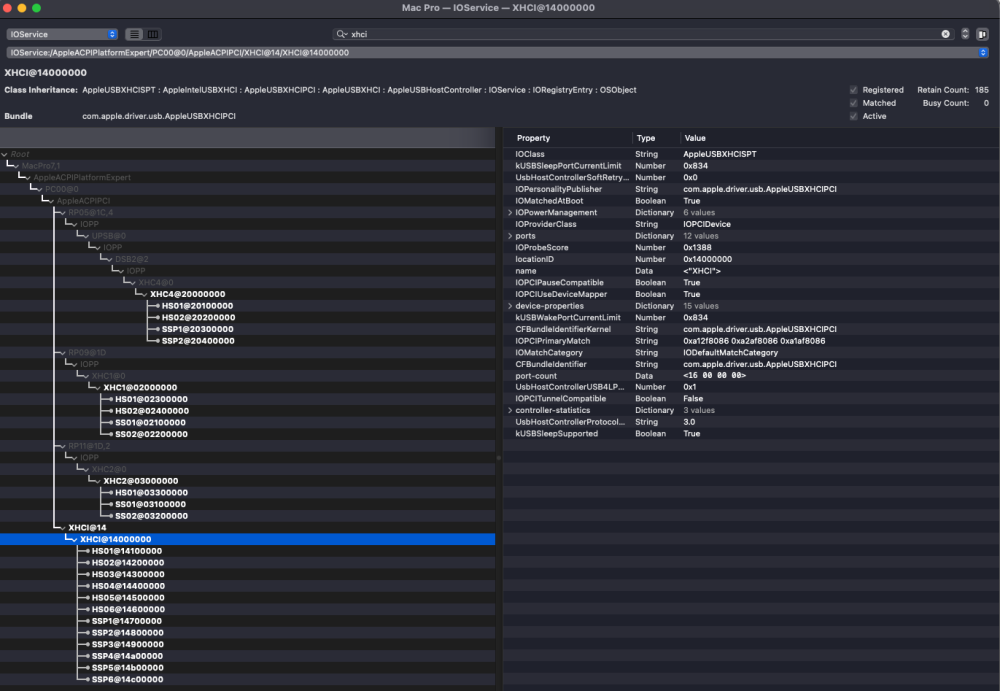1000x691 pixels.
Task: Collapse the XHC4@20000000 node
Action: (144, 294)
